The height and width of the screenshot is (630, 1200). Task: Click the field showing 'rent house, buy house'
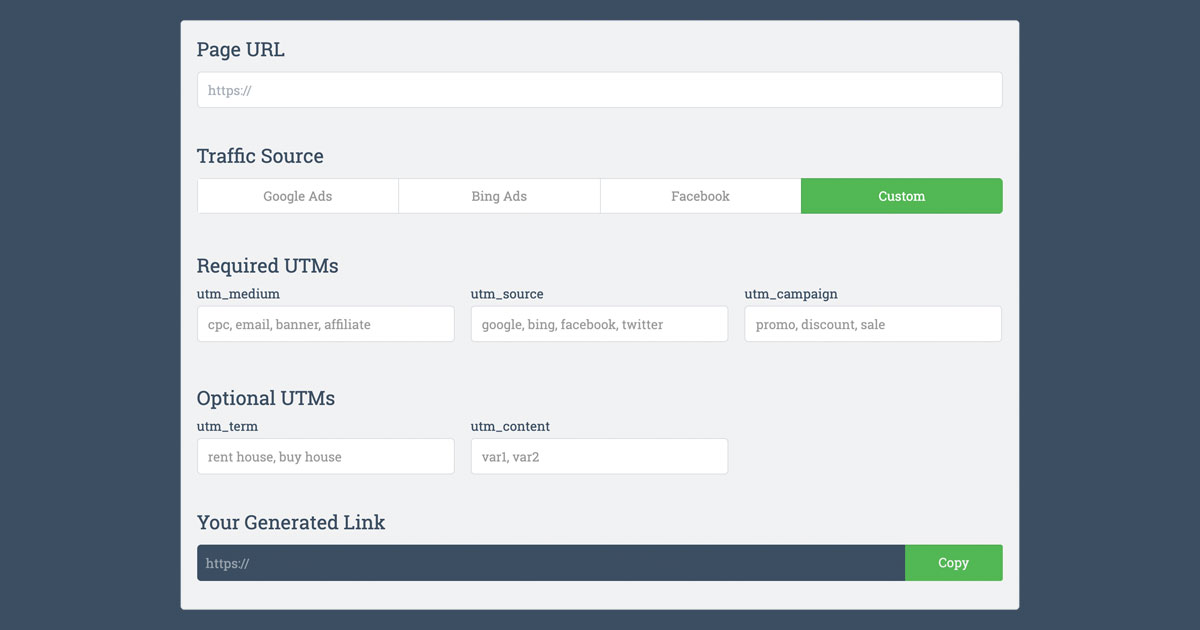coord(325,456)
